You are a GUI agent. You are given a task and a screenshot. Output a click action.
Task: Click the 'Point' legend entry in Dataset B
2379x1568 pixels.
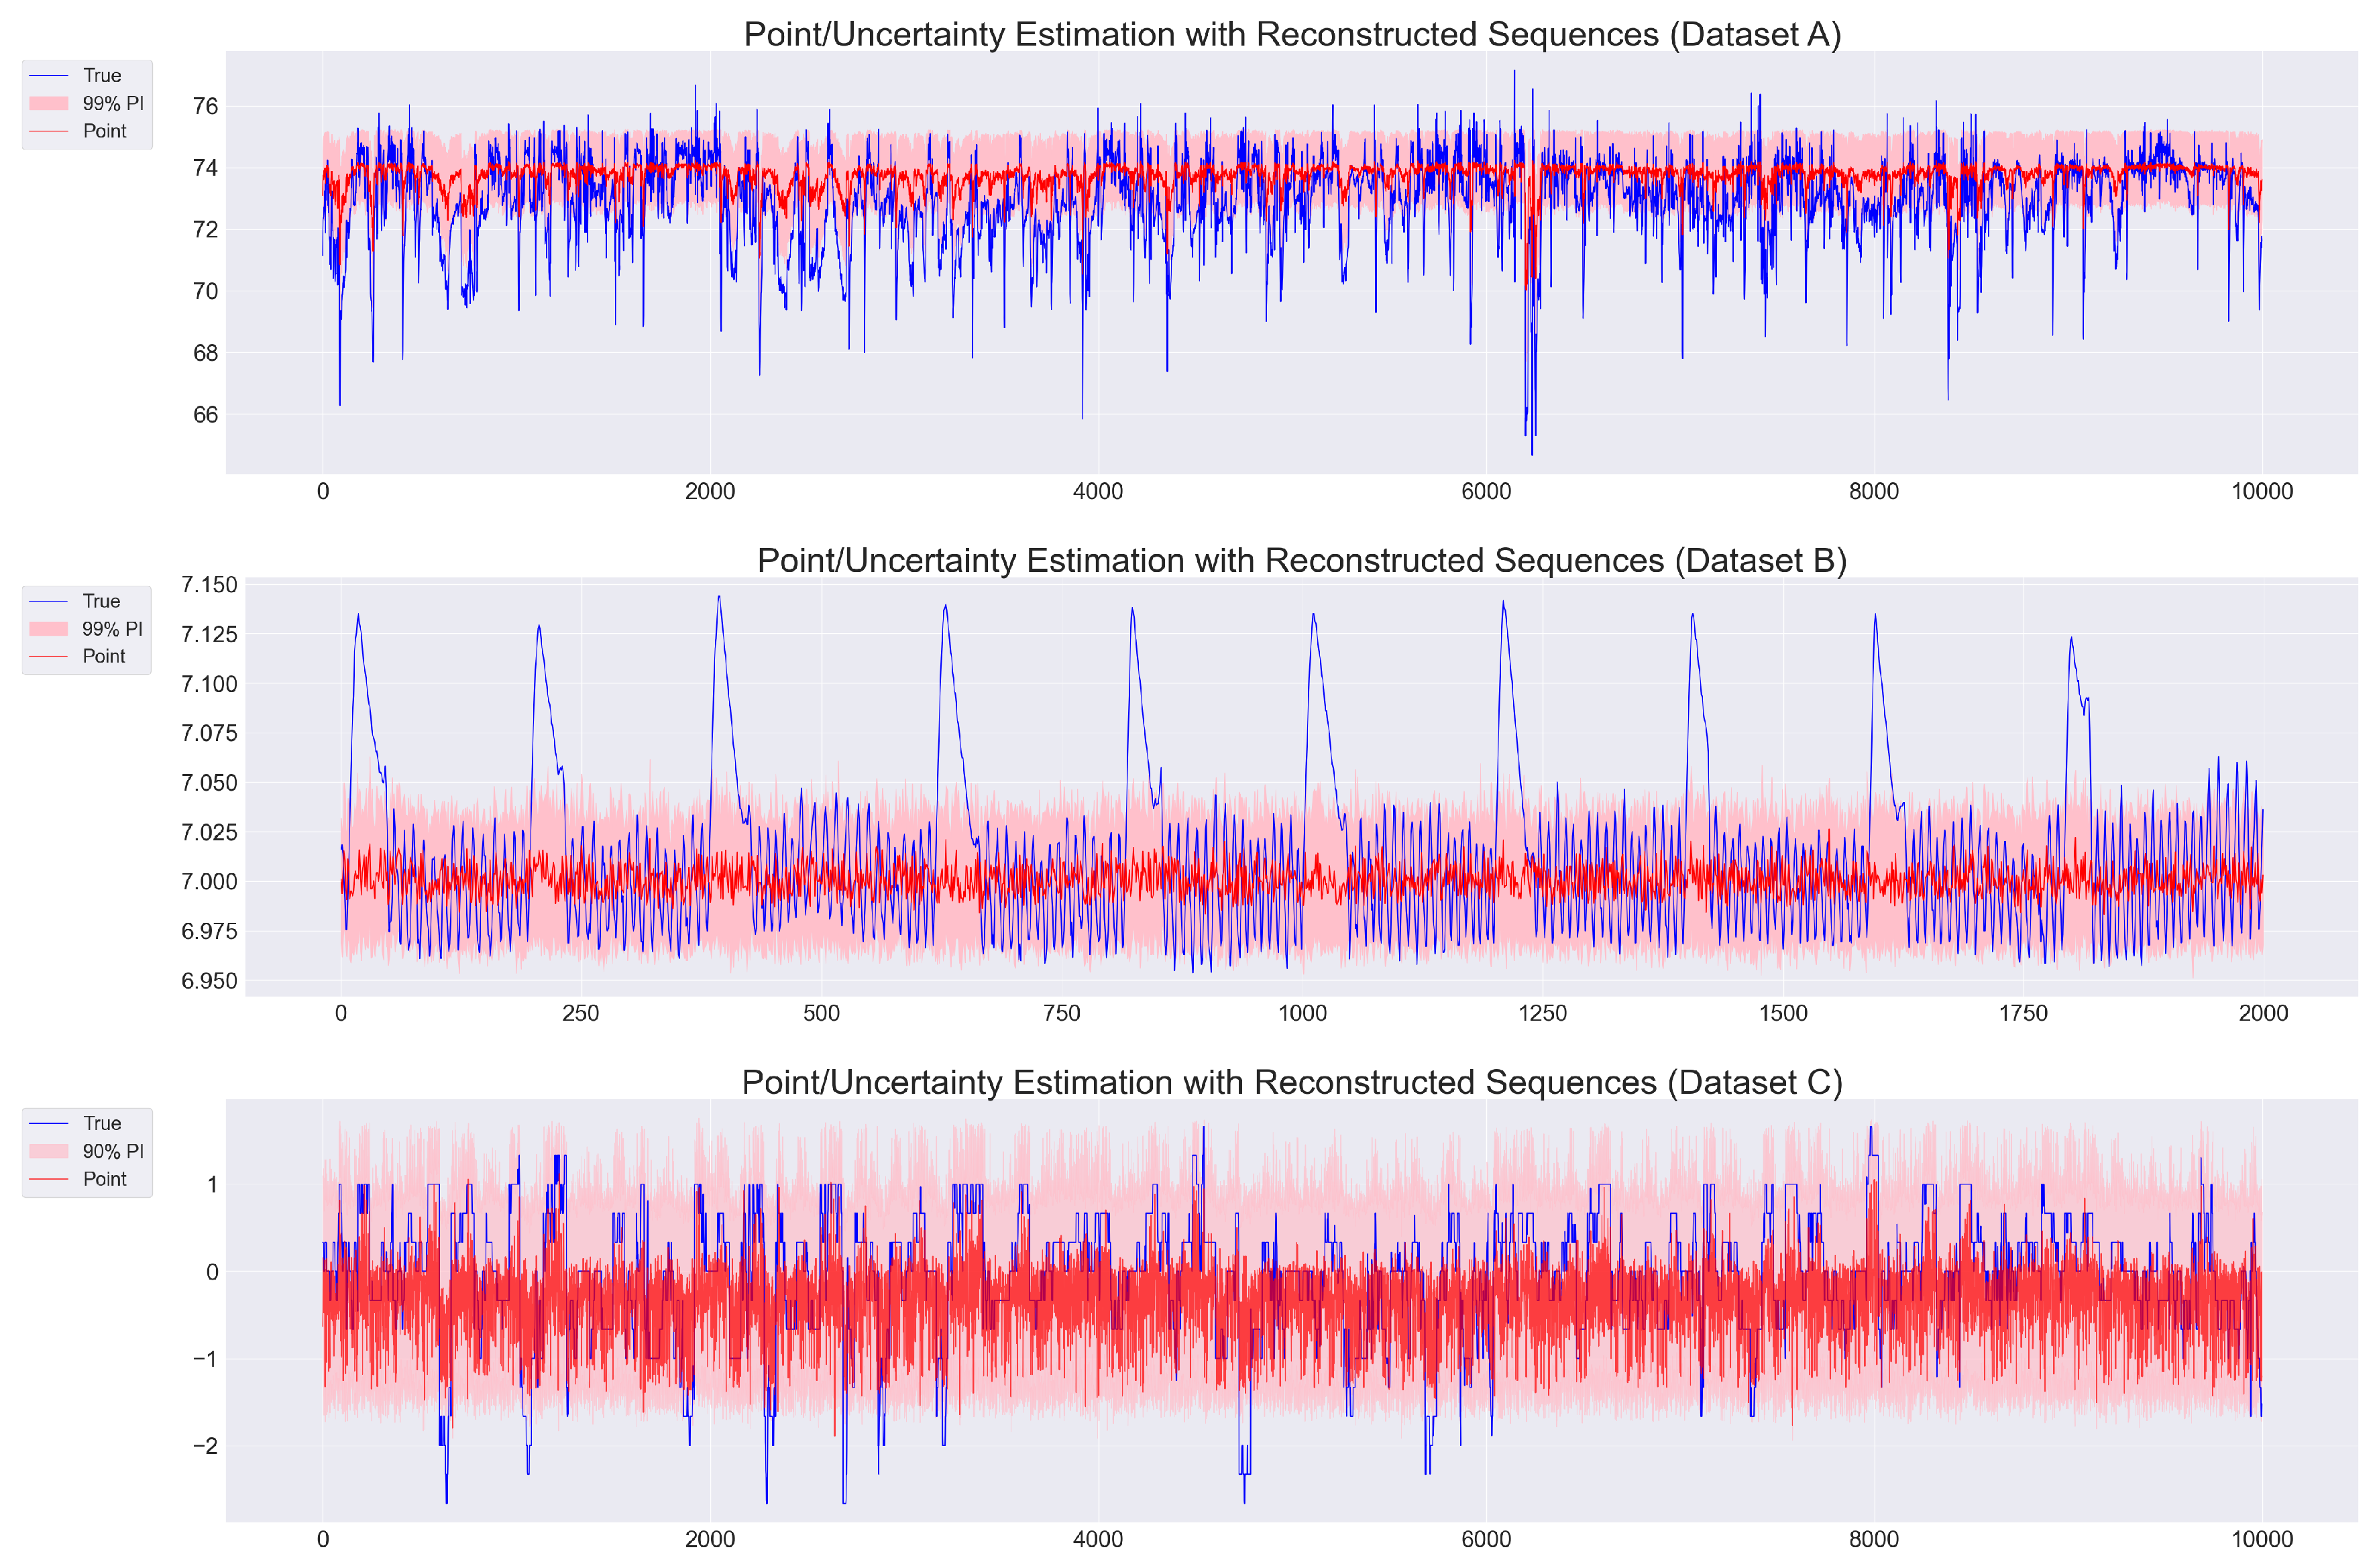pyautogui.click(x=104, y=656)
